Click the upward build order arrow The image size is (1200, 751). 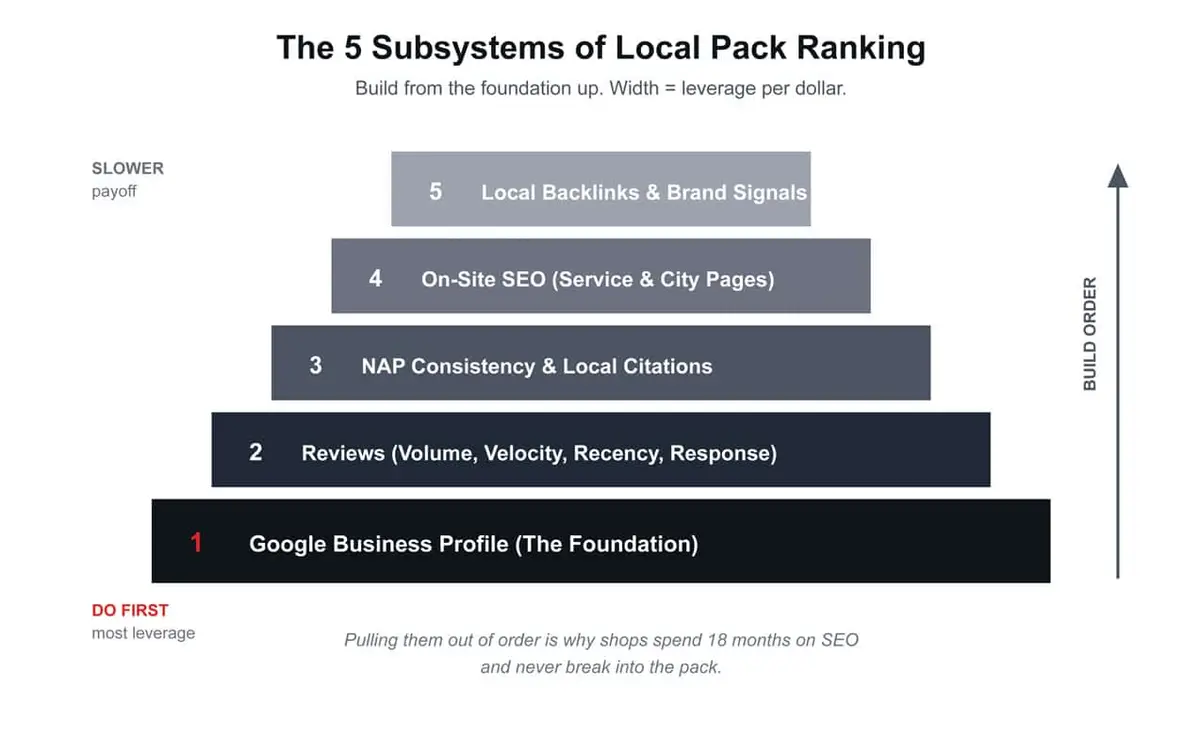1118,371
